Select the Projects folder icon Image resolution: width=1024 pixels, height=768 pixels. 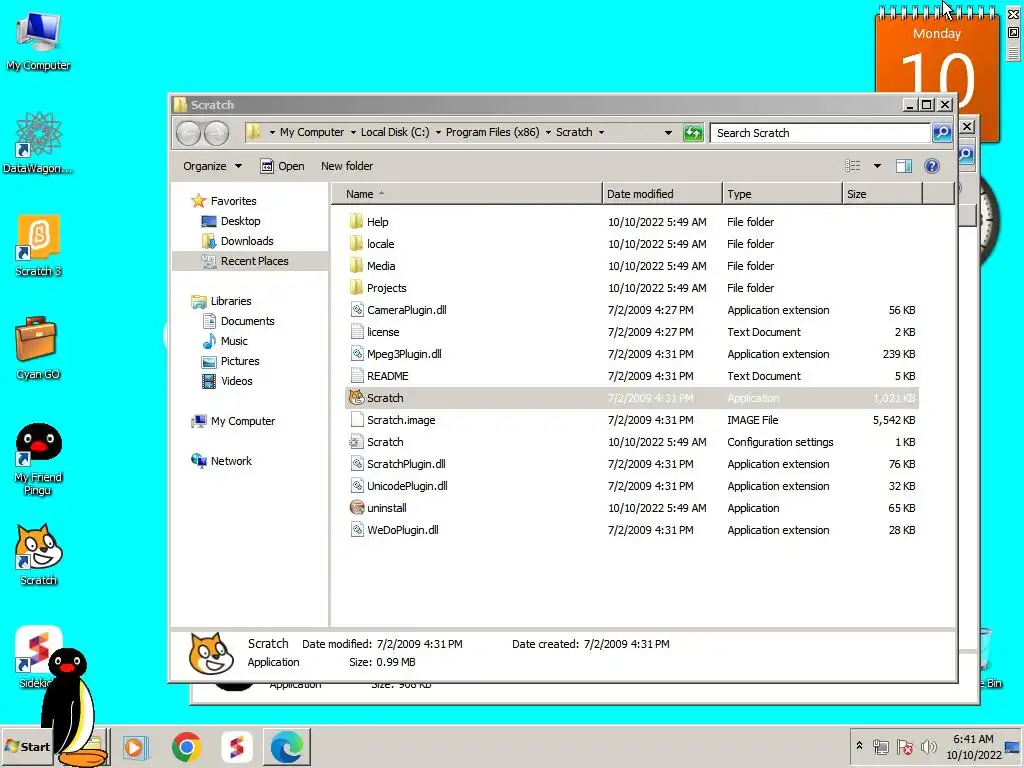[x=356, y=288]
